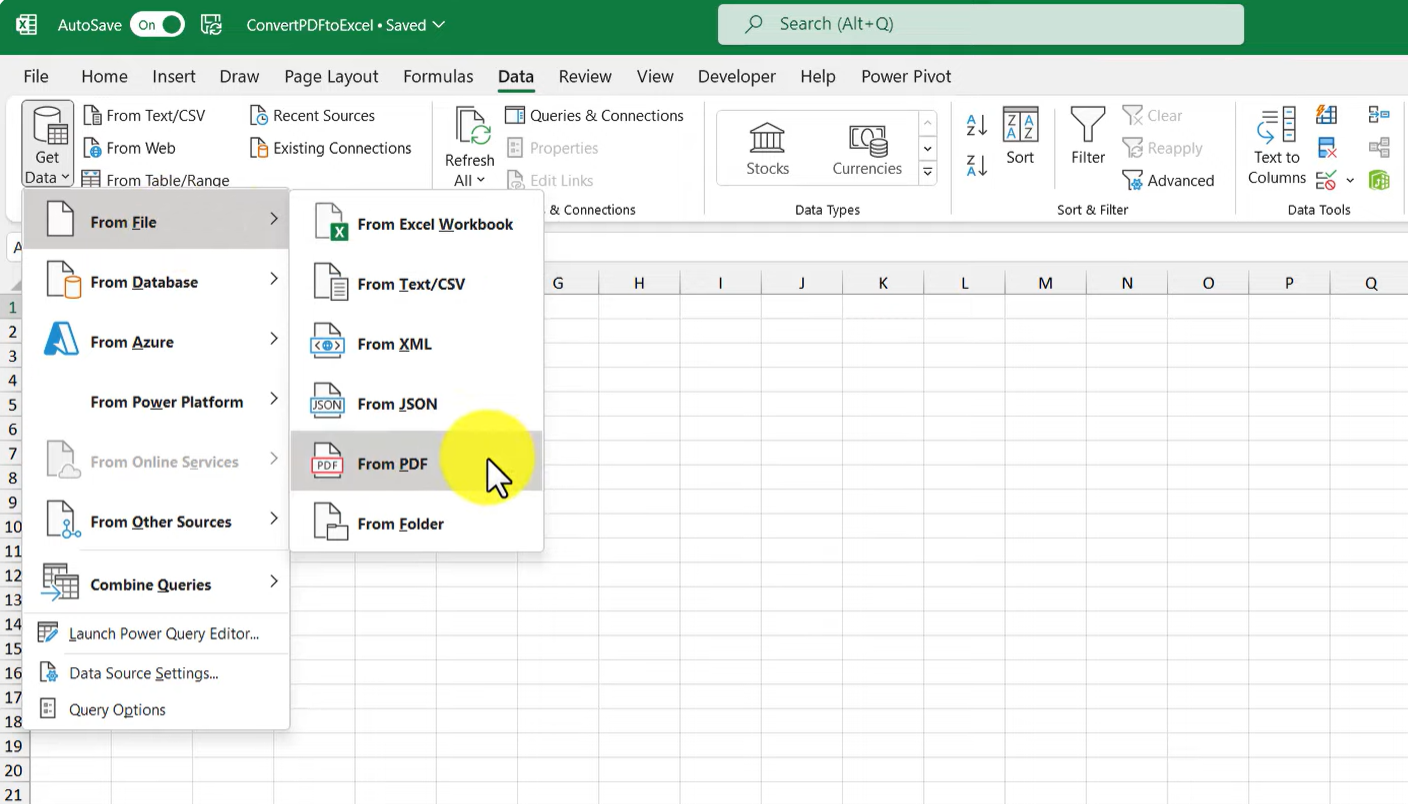Switch to the Draw tab
The height and width of the screenshot is (804, 1408).
239,76
